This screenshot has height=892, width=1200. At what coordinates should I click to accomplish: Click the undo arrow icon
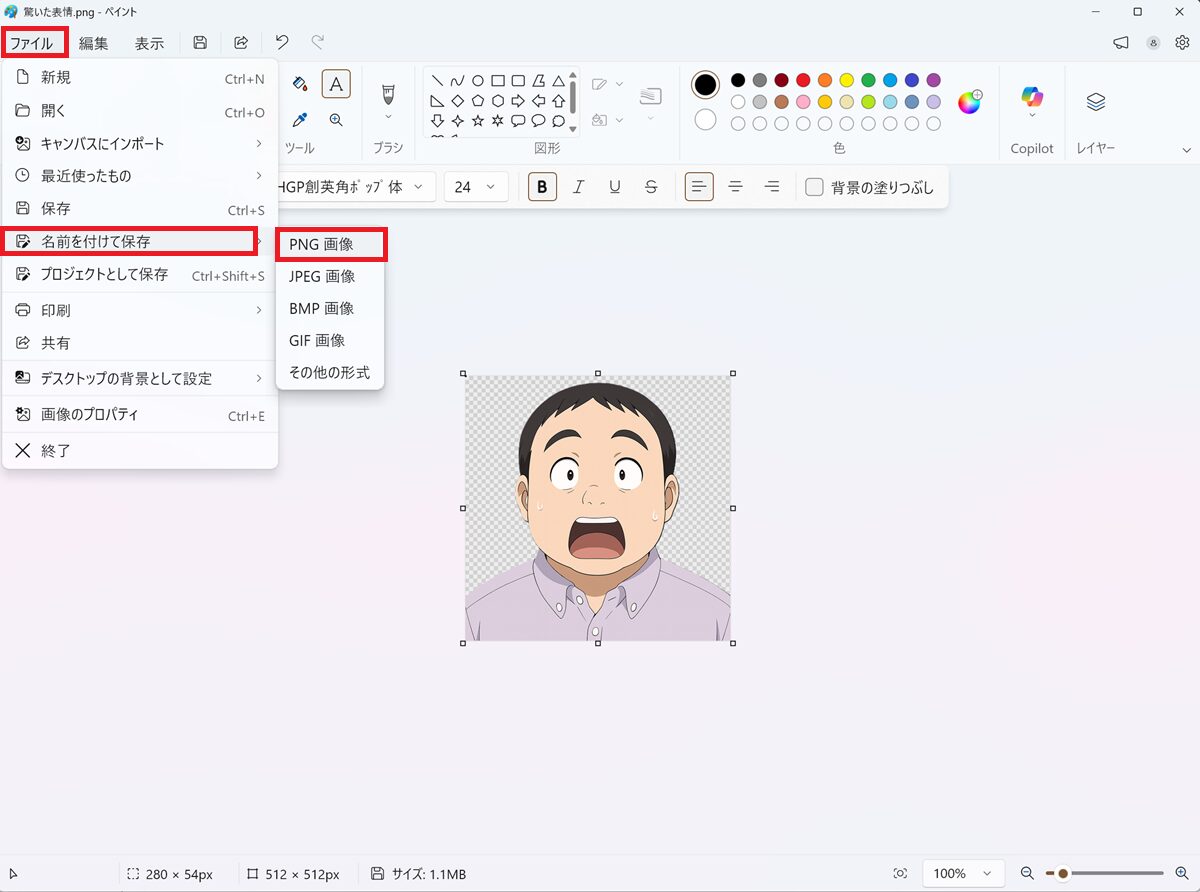(x=282, y=42)
